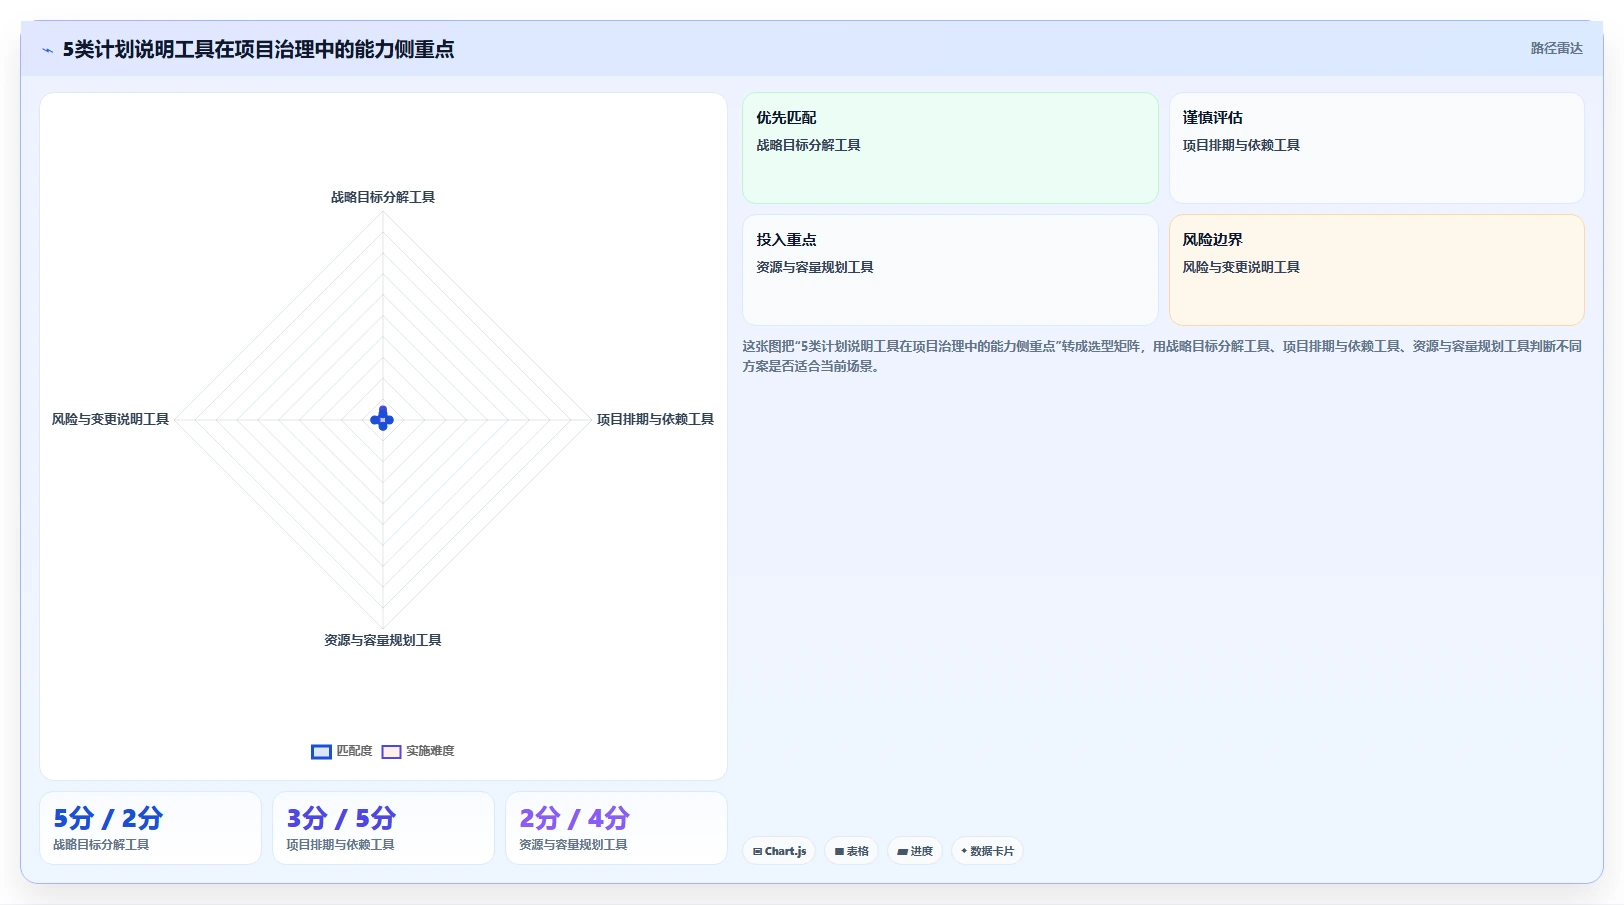This screenshot has height=905, width=1624.
Task: Click the 战略目标分解工具 radar axis label
Action: 383,197
